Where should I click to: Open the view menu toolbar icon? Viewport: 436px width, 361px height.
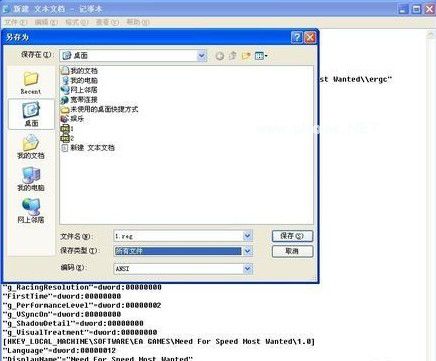261,56
